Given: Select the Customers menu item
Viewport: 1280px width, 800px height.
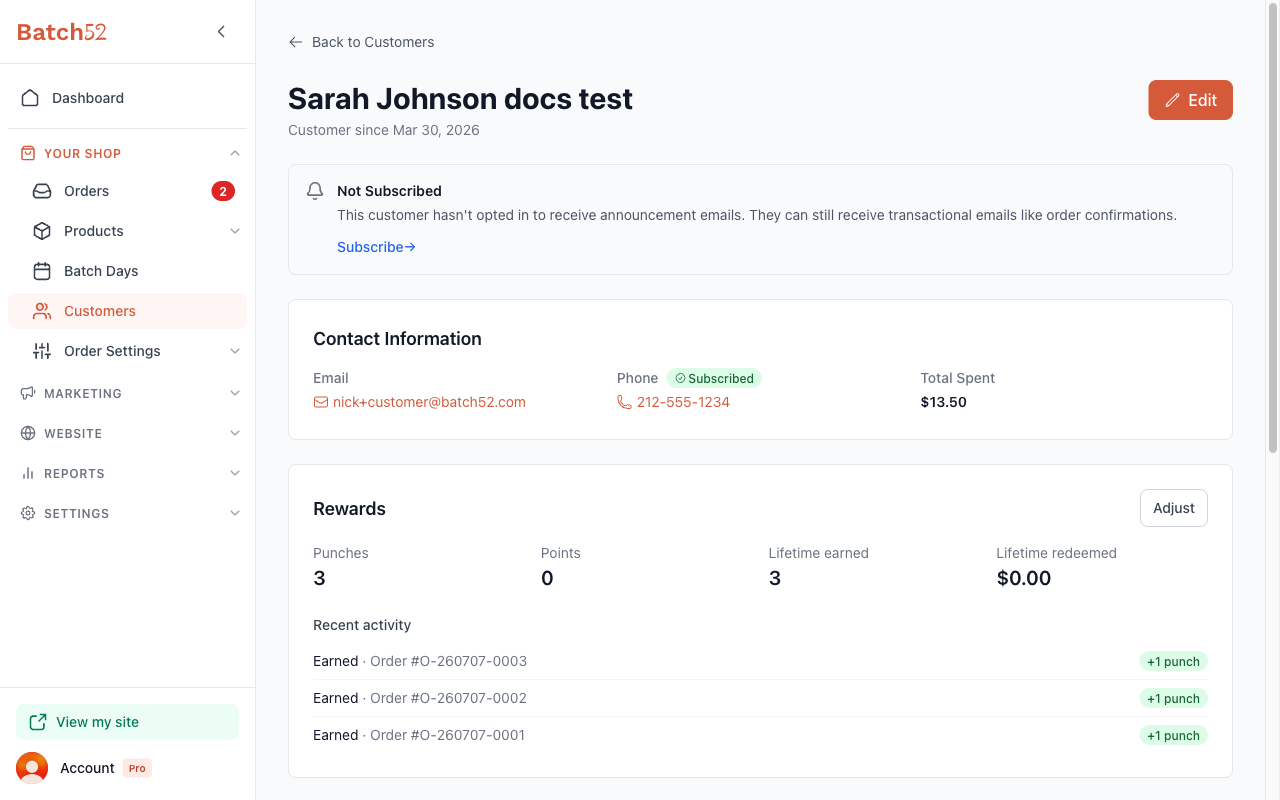Looking at the screenshot, I should pyautogui.click(x=127, y=311).
